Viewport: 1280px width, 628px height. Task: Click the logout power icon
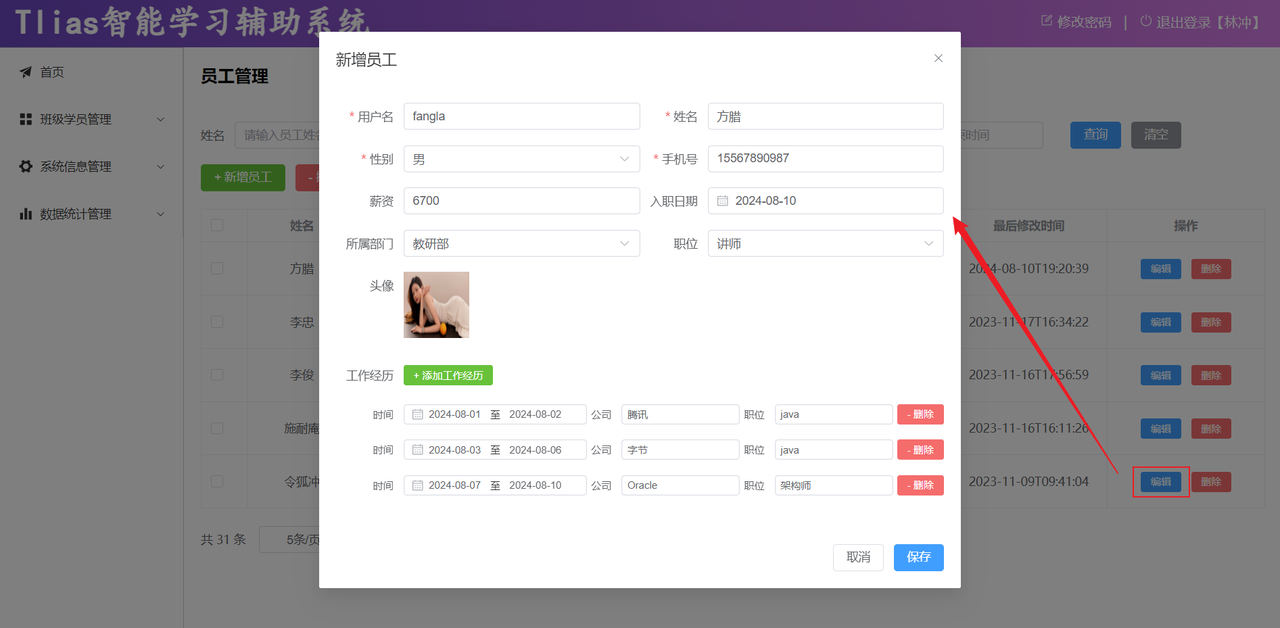coord(1146,21)
